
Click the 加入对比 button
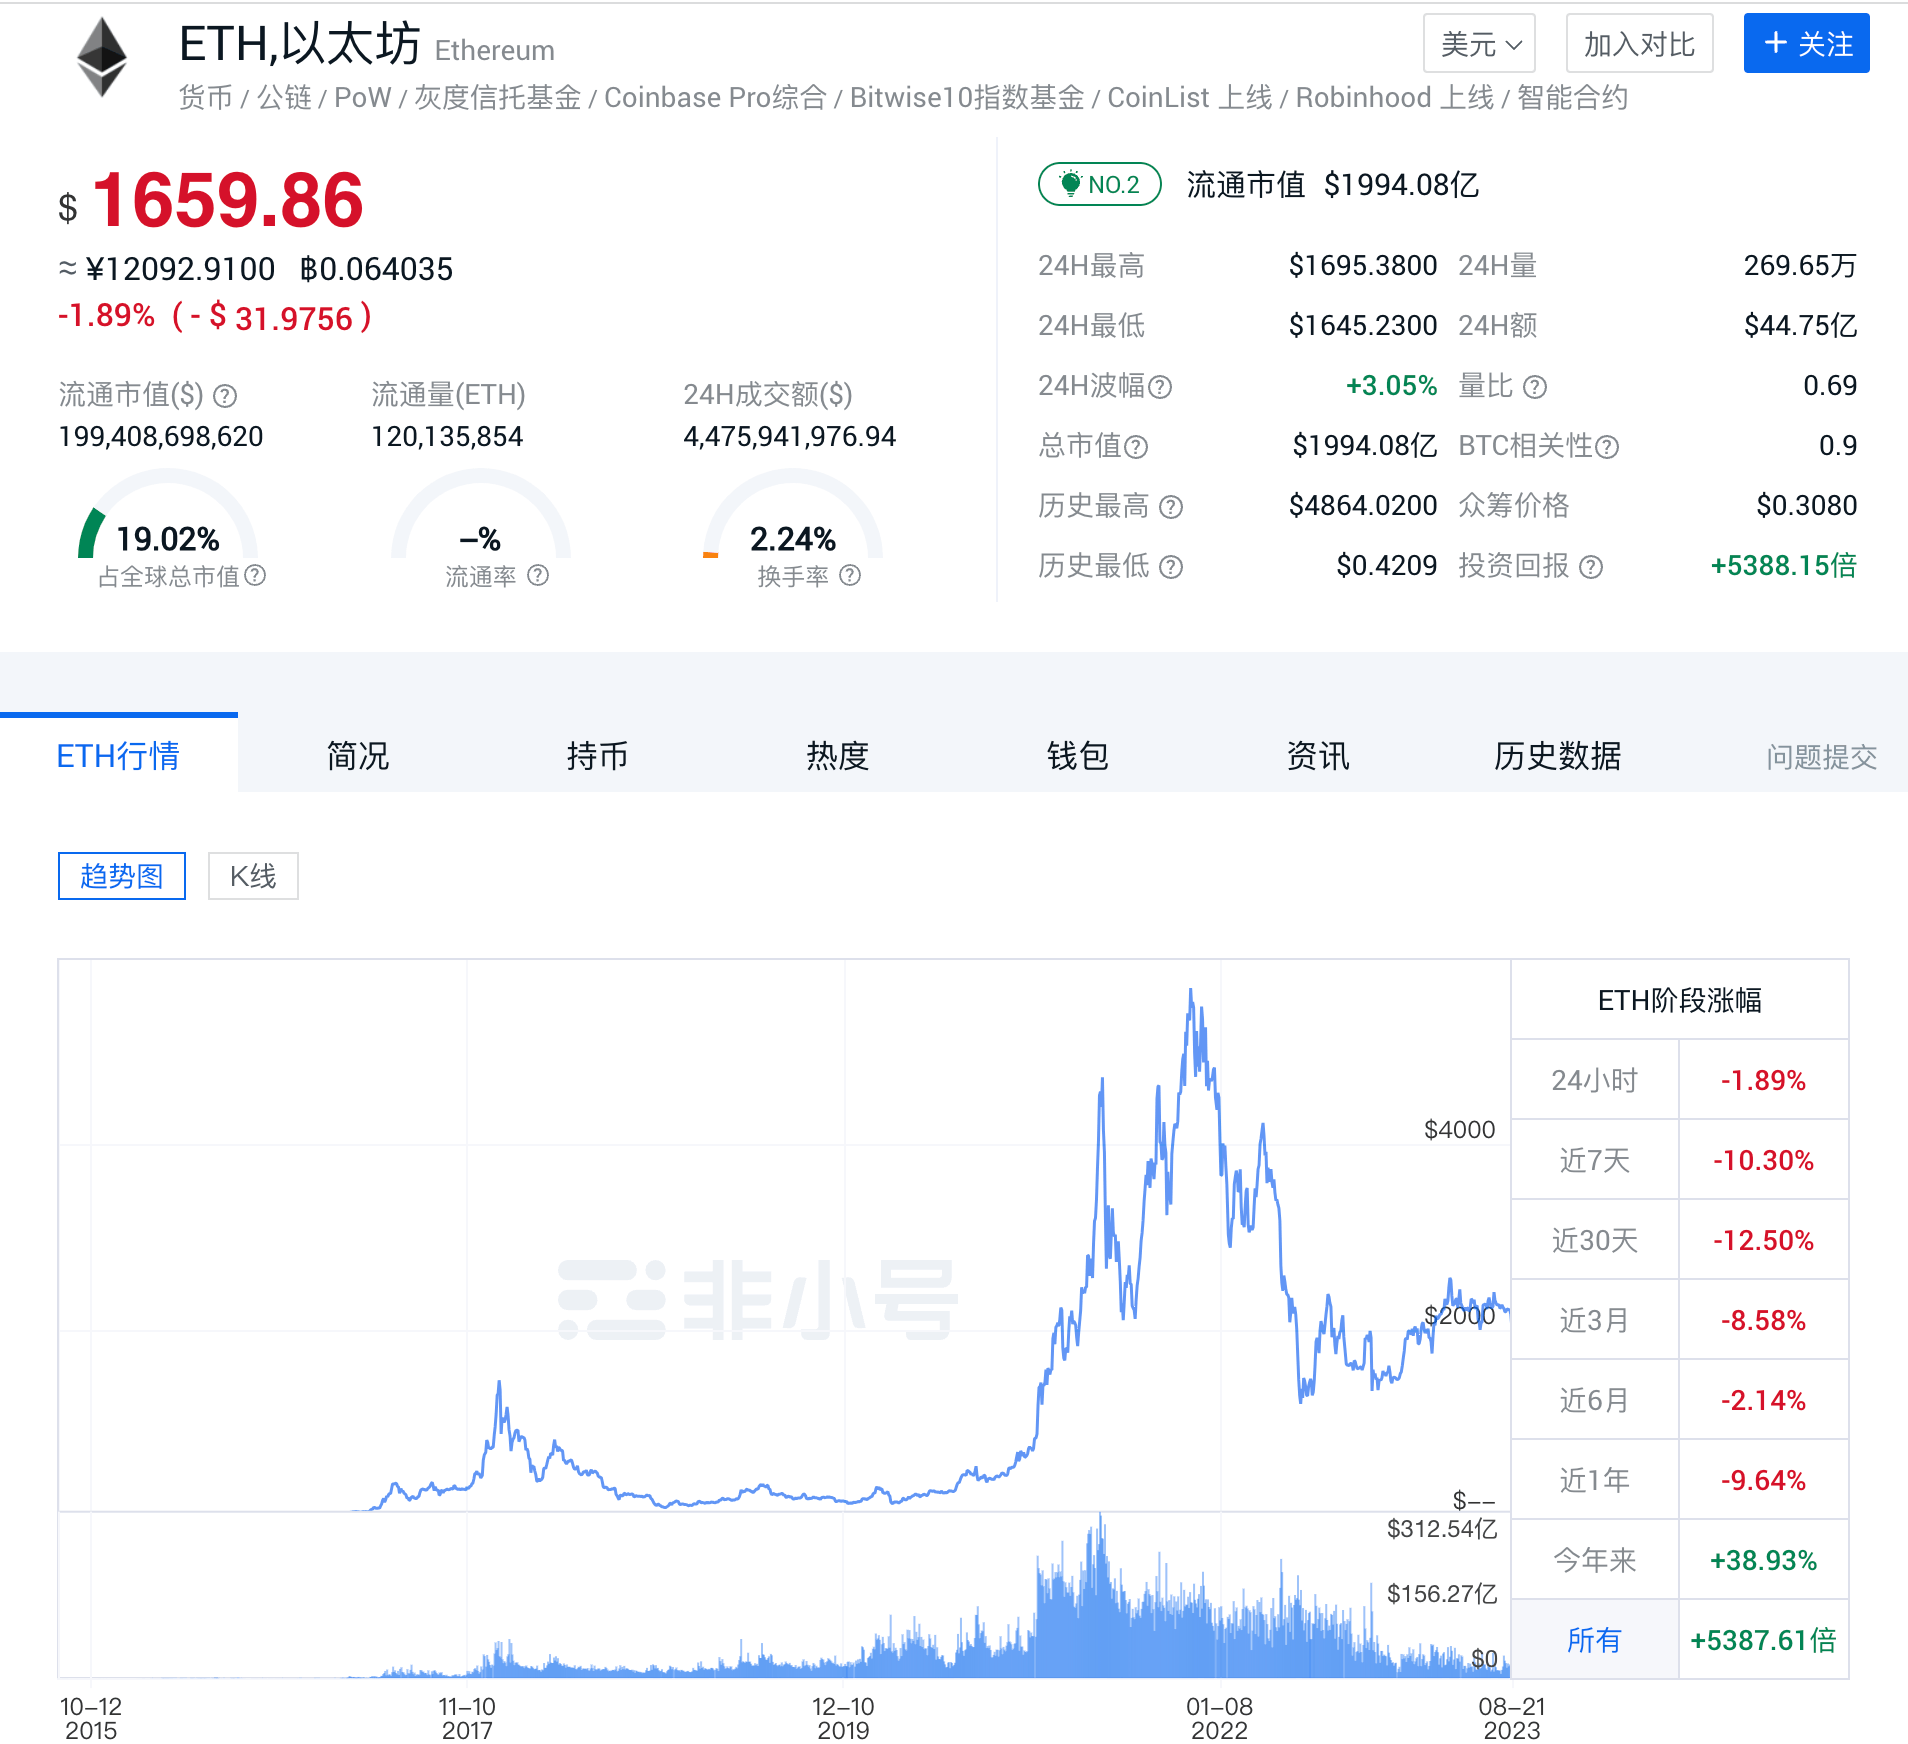coord(1638,43)
